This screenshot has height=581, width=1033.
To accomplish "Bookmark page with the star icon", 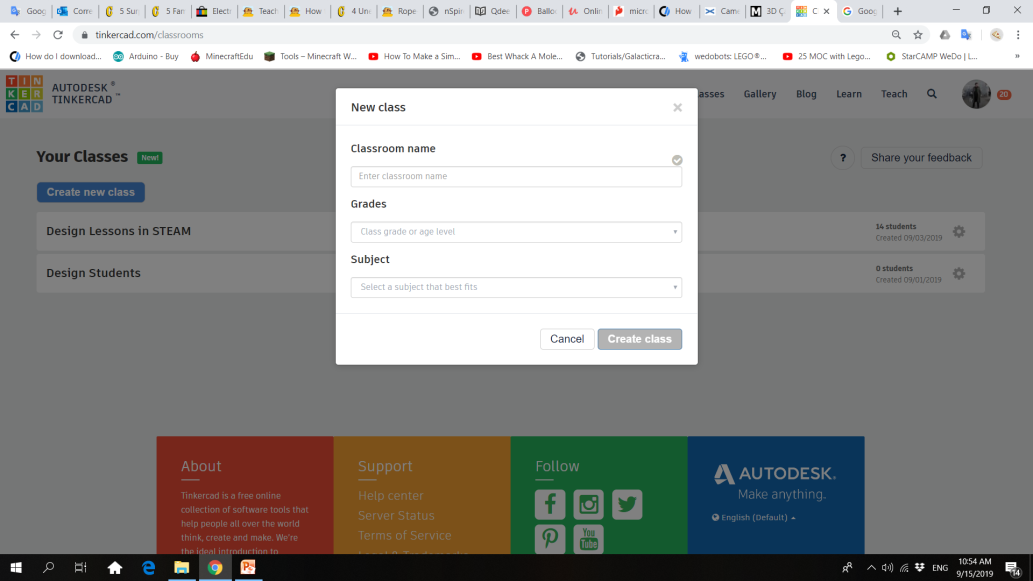I will [x=918, y=35].
